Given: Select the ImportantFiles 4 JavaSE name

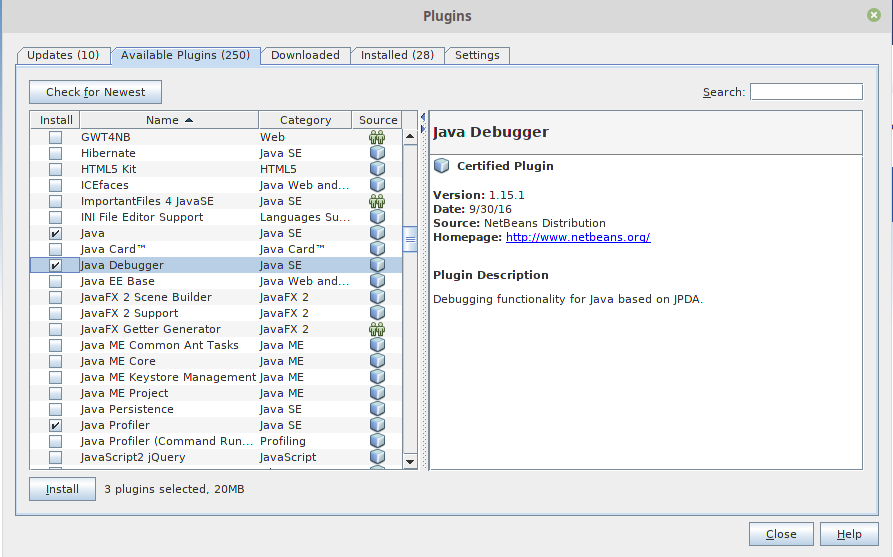Looking at the screenshot, I should pyautogui.click(x=147, y=201).
